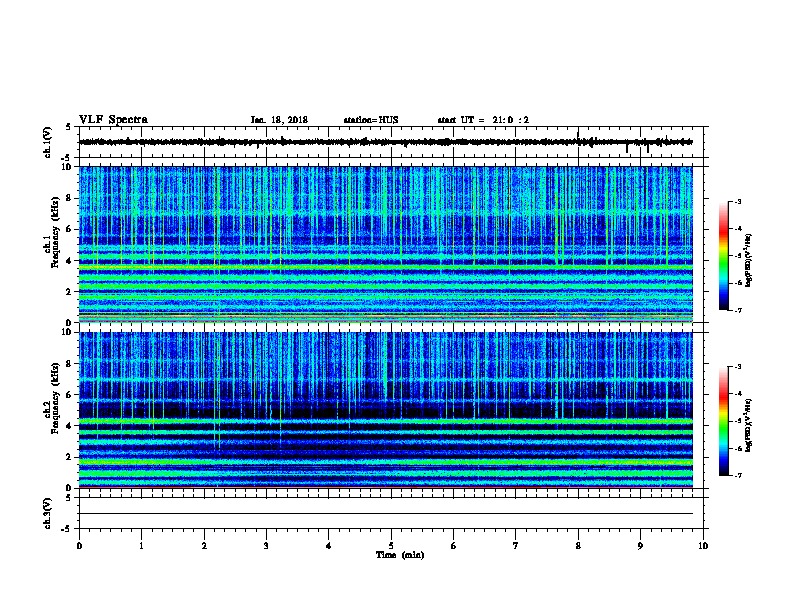Click the "7" tick on the time axis
The width and height of the screenshot is (792, 612).
coord(516,546)
